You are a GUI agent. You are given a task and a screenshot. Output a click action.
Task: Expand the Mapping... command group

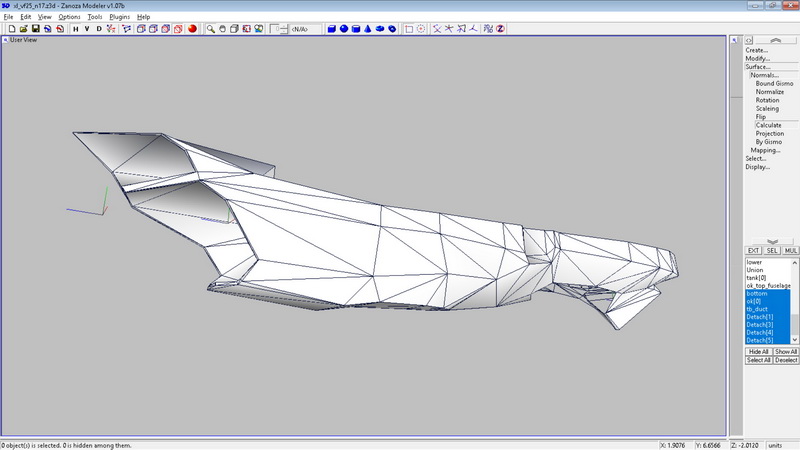765,150
